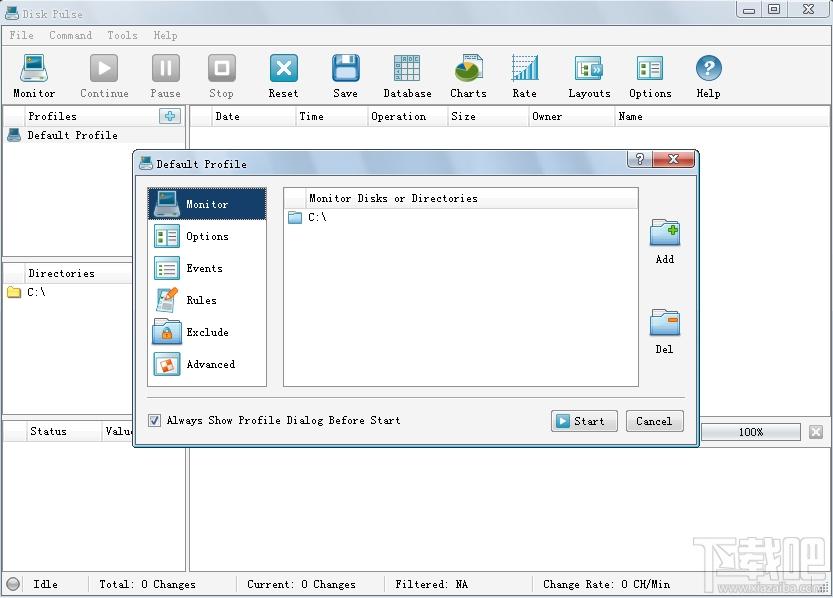Open the File menu
The height and width of the screenshot is (598, 833).
pyautogui.click(x=21, y=35)
